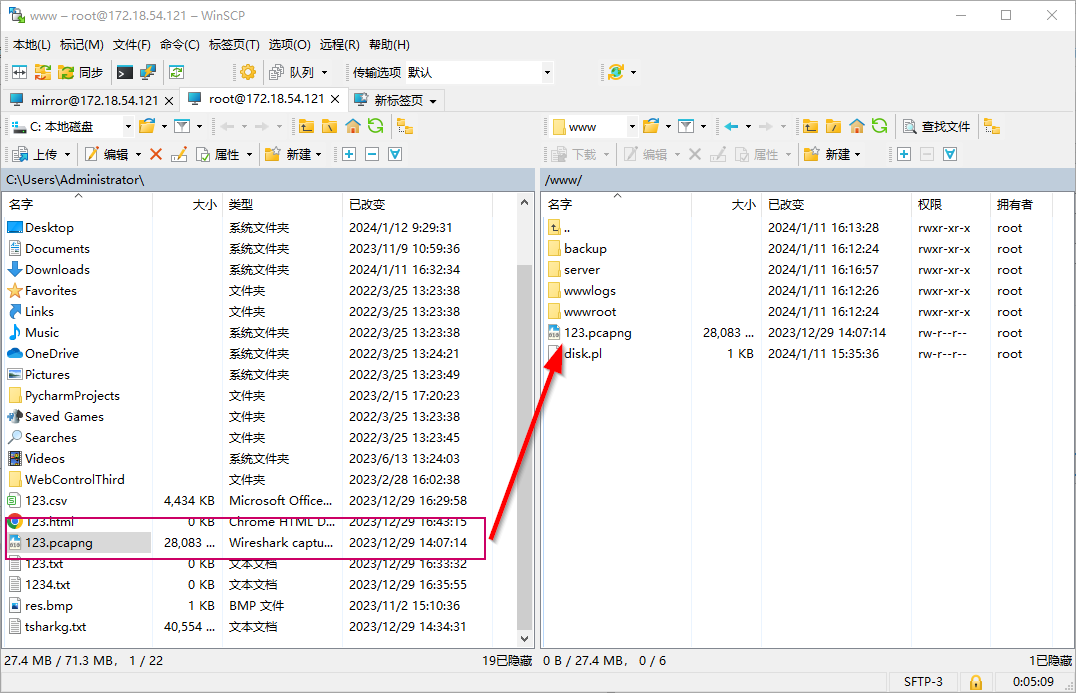Refresh the remote directory listing
The height and width of the screenshot is (693, 1076).
click(879, 126)
